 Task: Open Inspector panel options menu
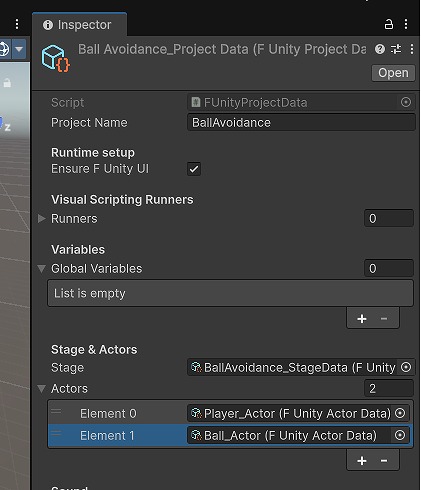(x=406, y=24)
